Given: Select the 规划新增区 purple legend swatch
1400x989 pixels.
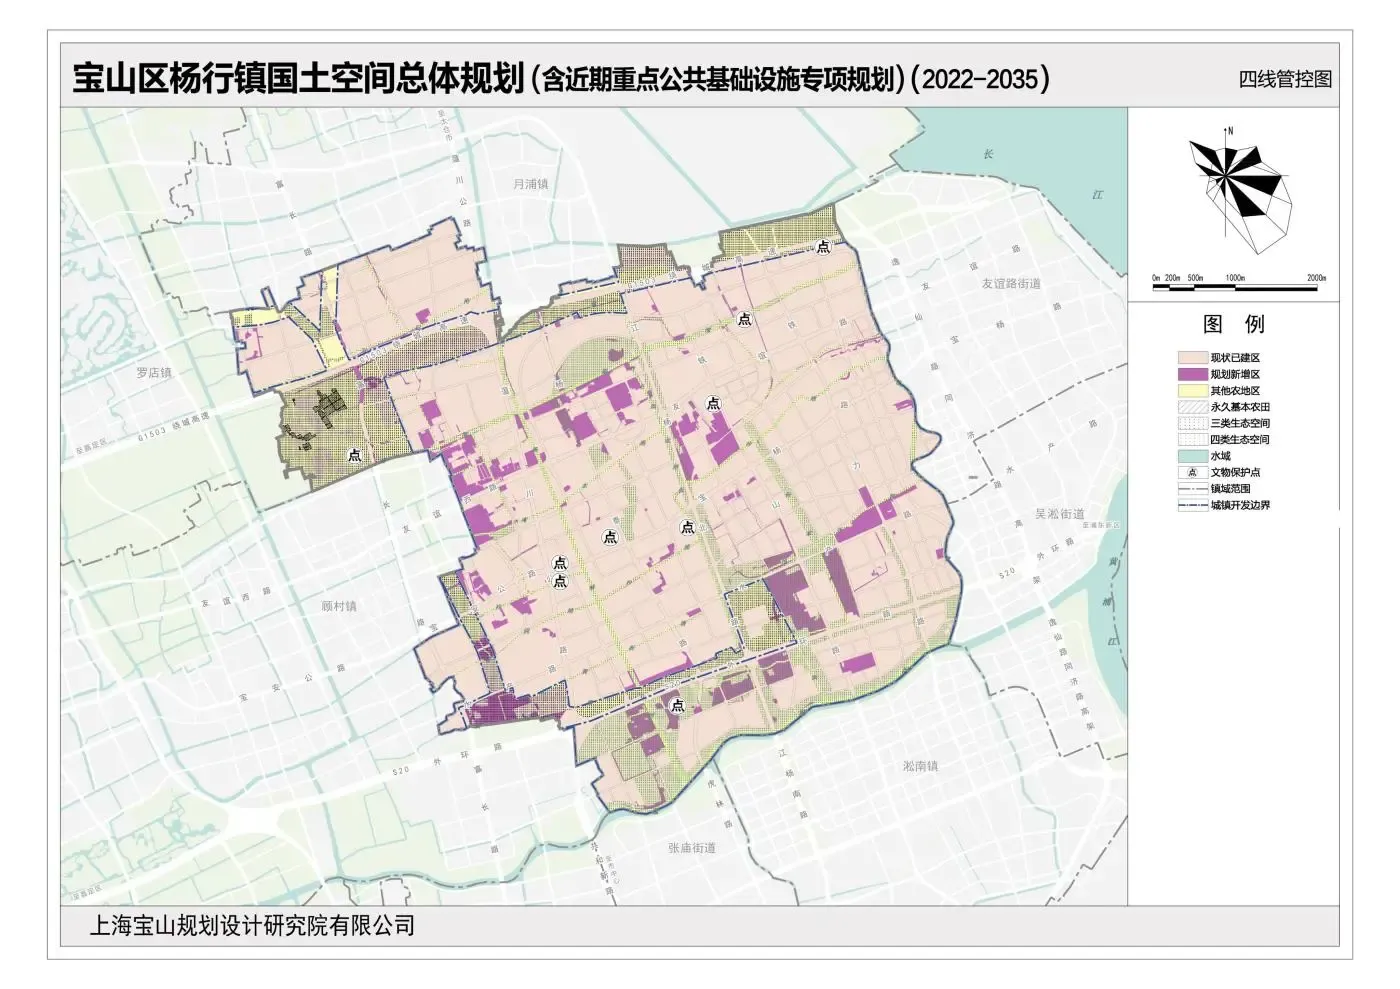Looking at the screenshot, I should (1192, 374).
